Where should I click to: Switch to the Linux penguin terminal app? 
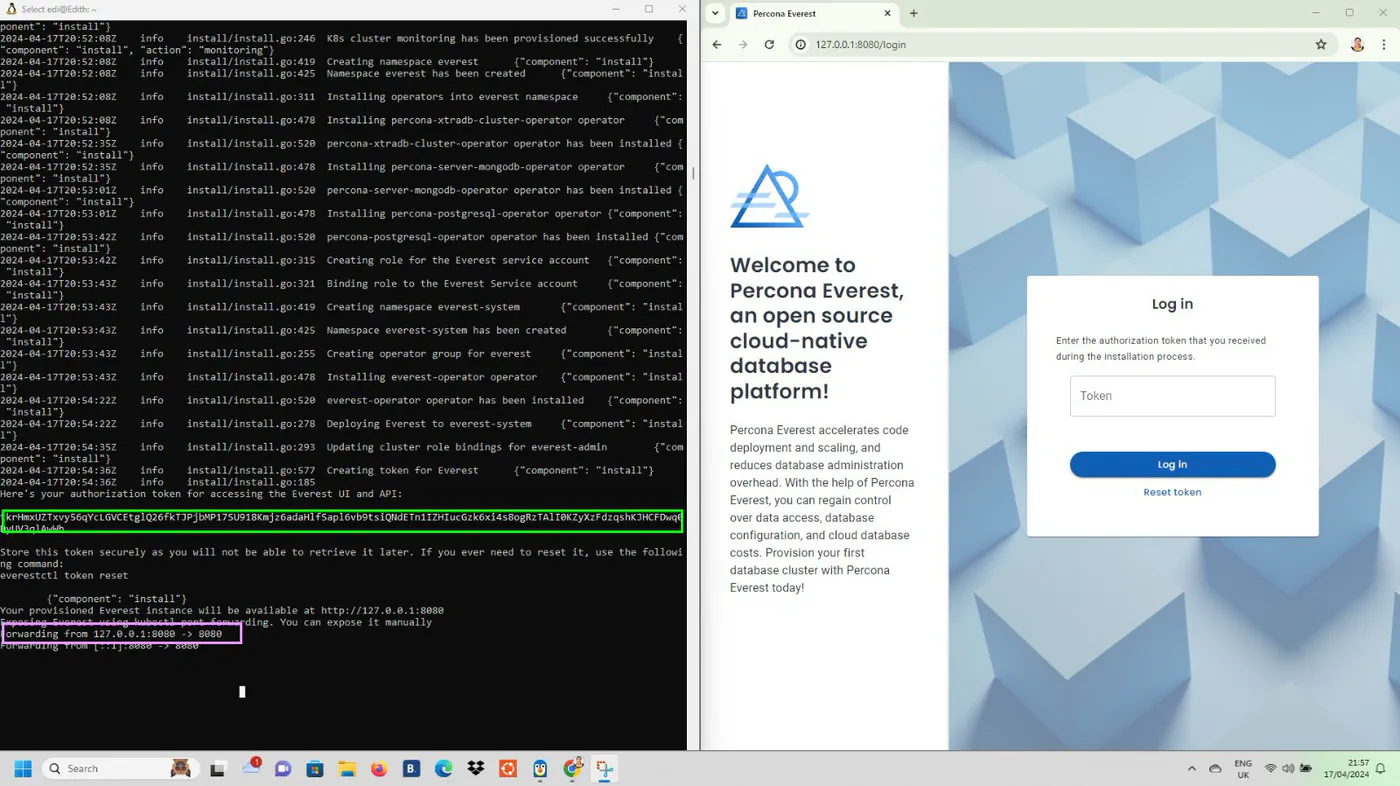pos(540,768)
